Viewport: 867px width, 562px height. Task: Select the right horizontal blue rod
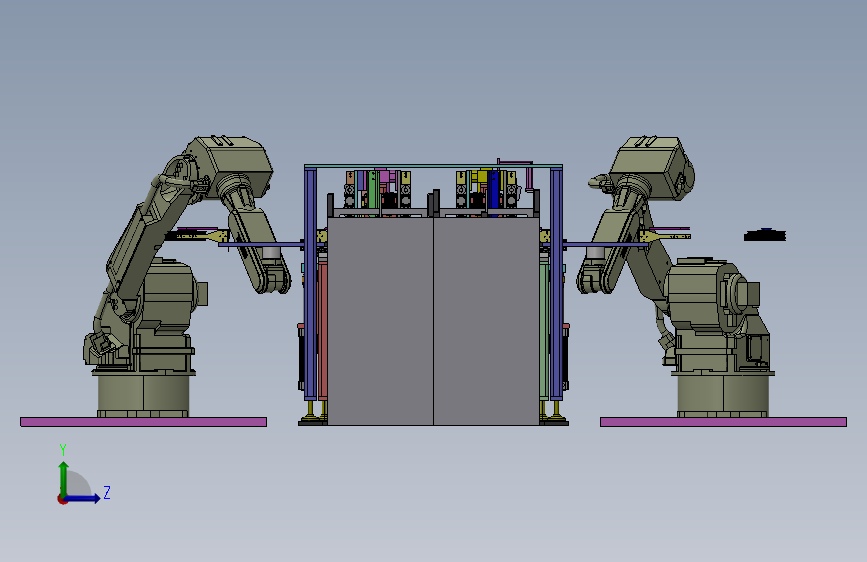(x=606, y=244)
